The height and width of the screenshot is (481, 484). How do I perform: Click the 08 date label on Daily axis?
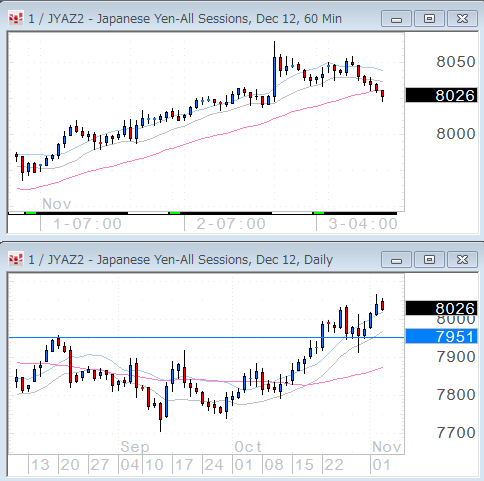coord(274,465)
